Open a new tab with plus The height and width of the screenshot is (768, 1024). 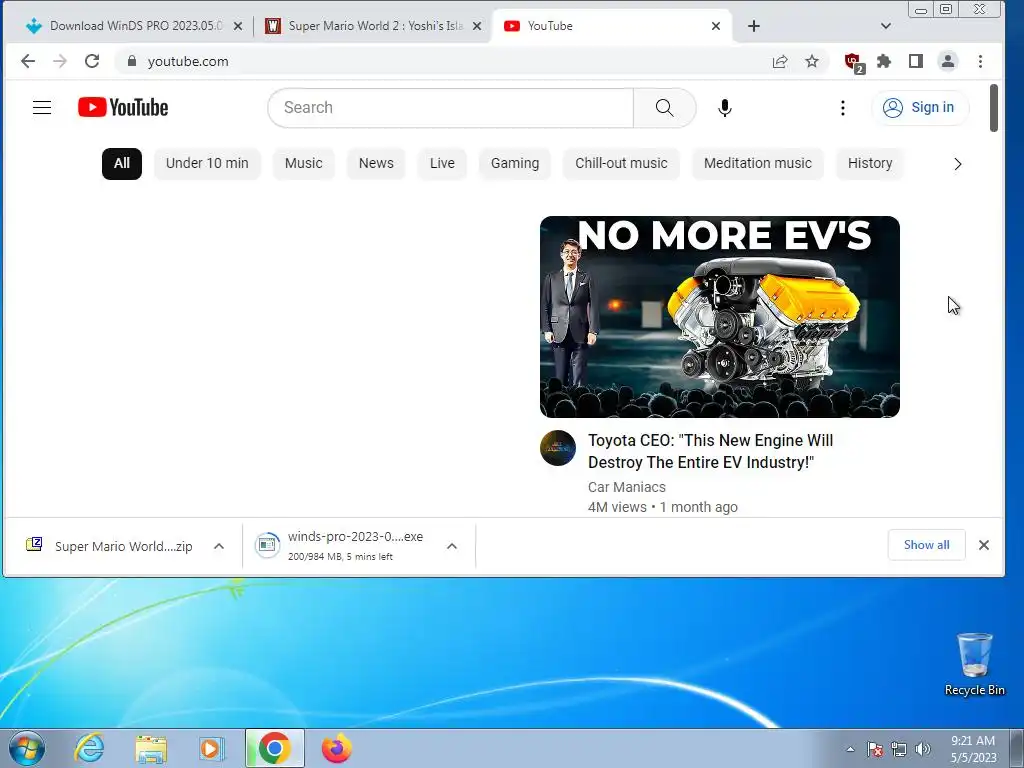[x=754, y=26]
